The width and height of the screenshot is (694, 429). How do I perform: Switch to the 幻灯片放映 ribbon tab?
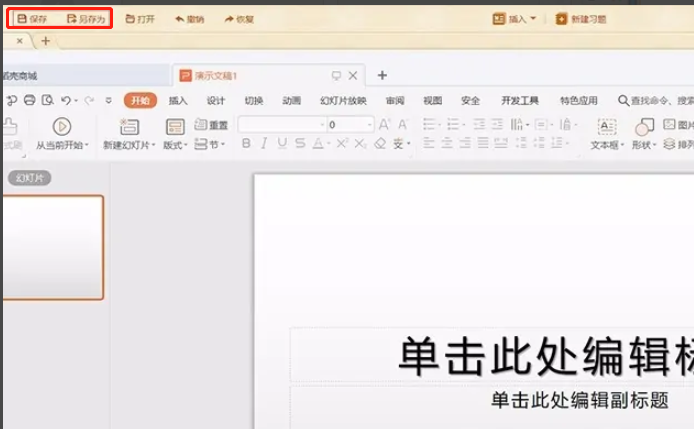tap(343, 100)
